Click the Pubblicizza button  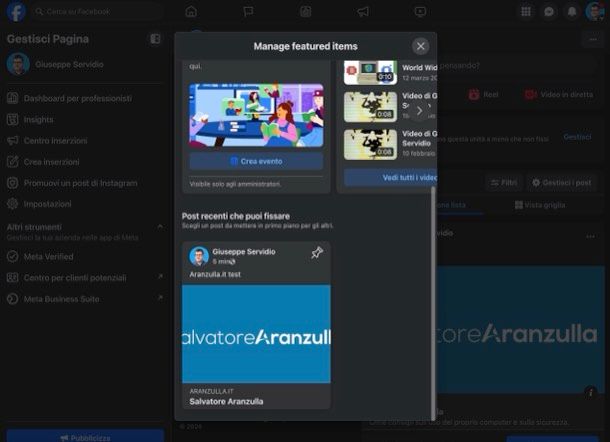pyautogui.click(x=85, y=437)
